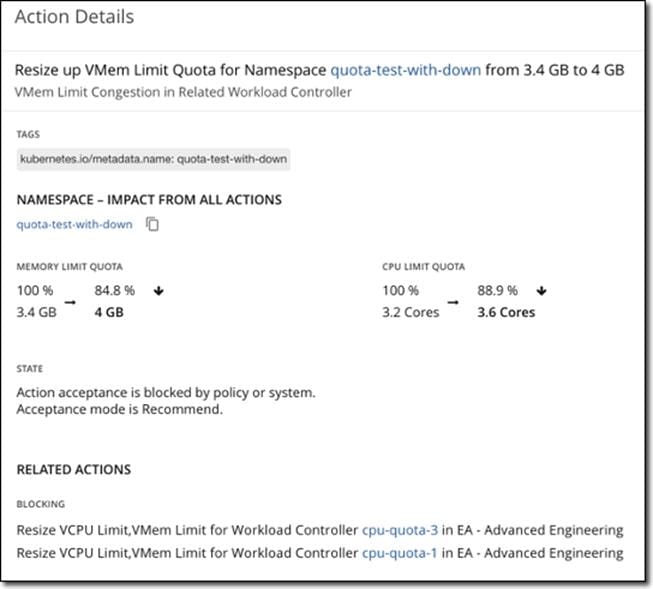Click the Related Actions heading
653x589 pixels.
[74, 469]
